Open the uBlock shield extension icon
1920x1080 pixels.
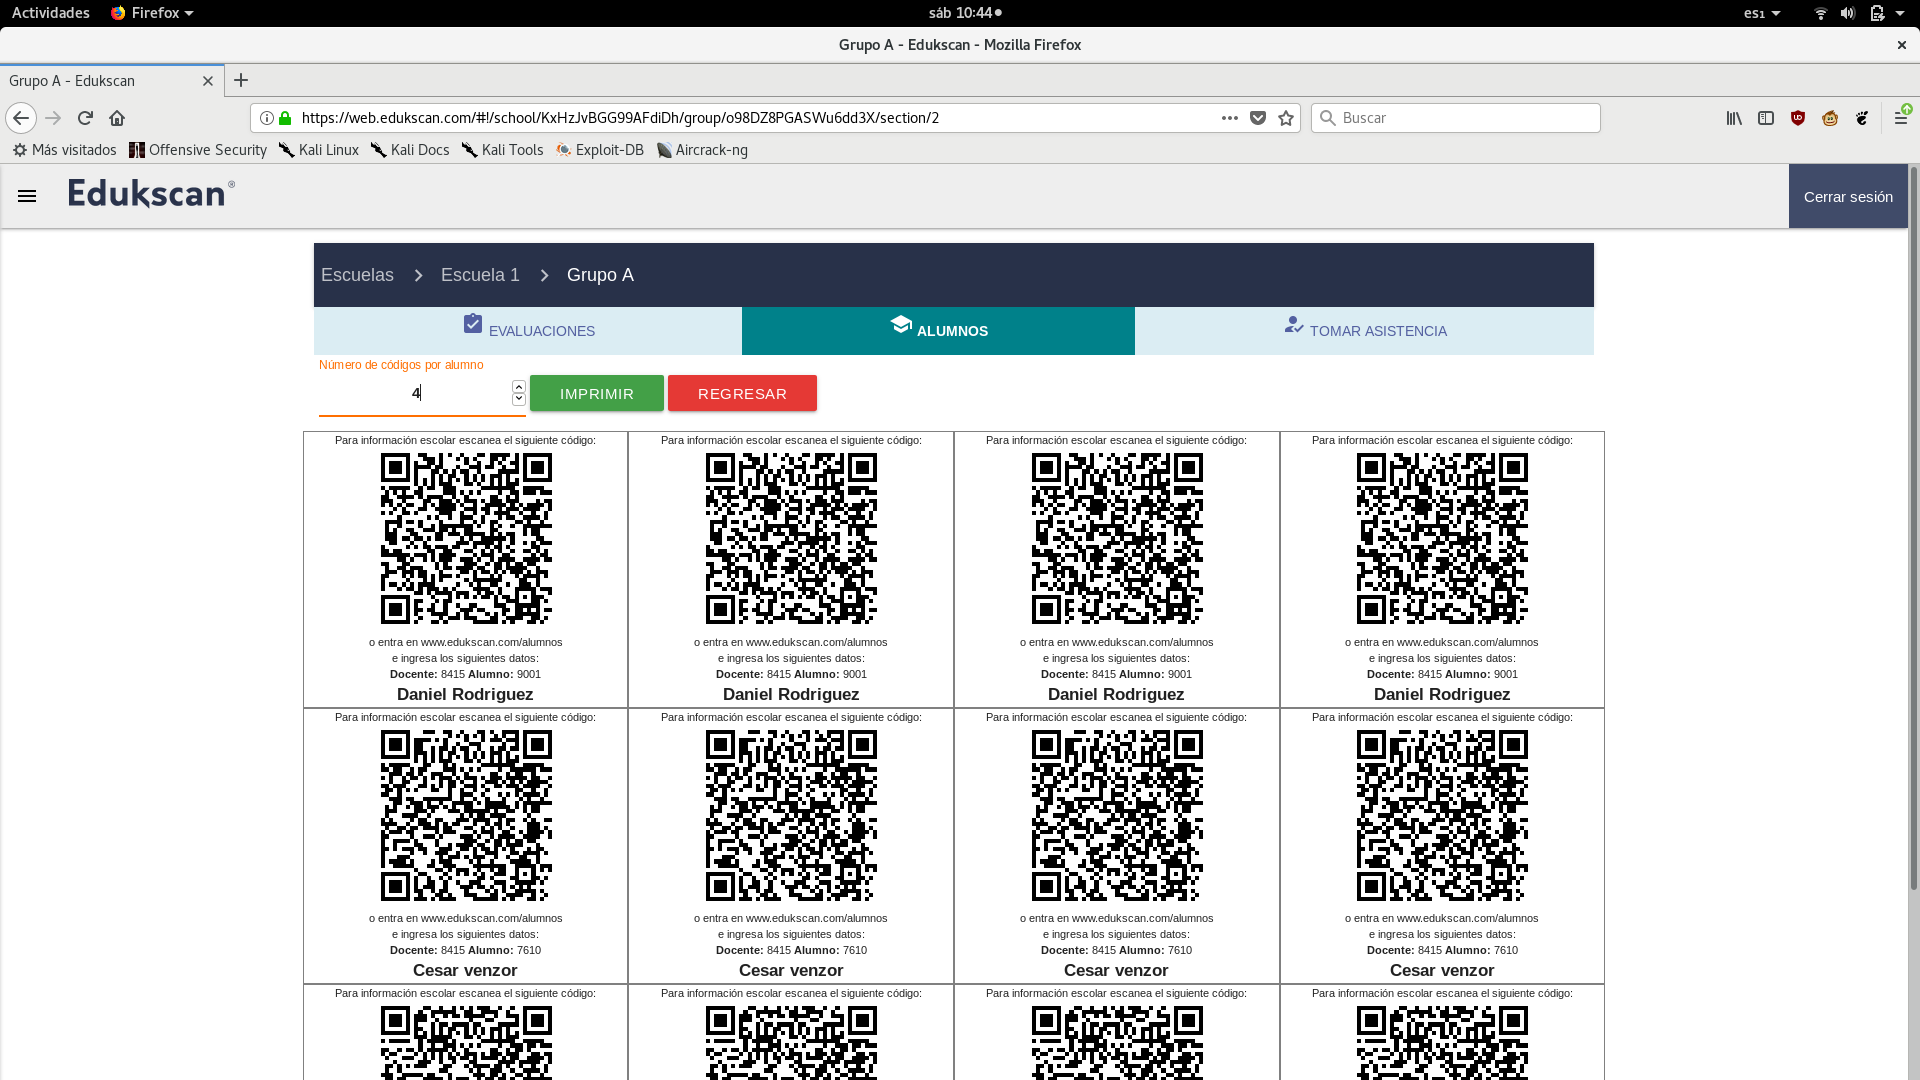coord(1798,118)
